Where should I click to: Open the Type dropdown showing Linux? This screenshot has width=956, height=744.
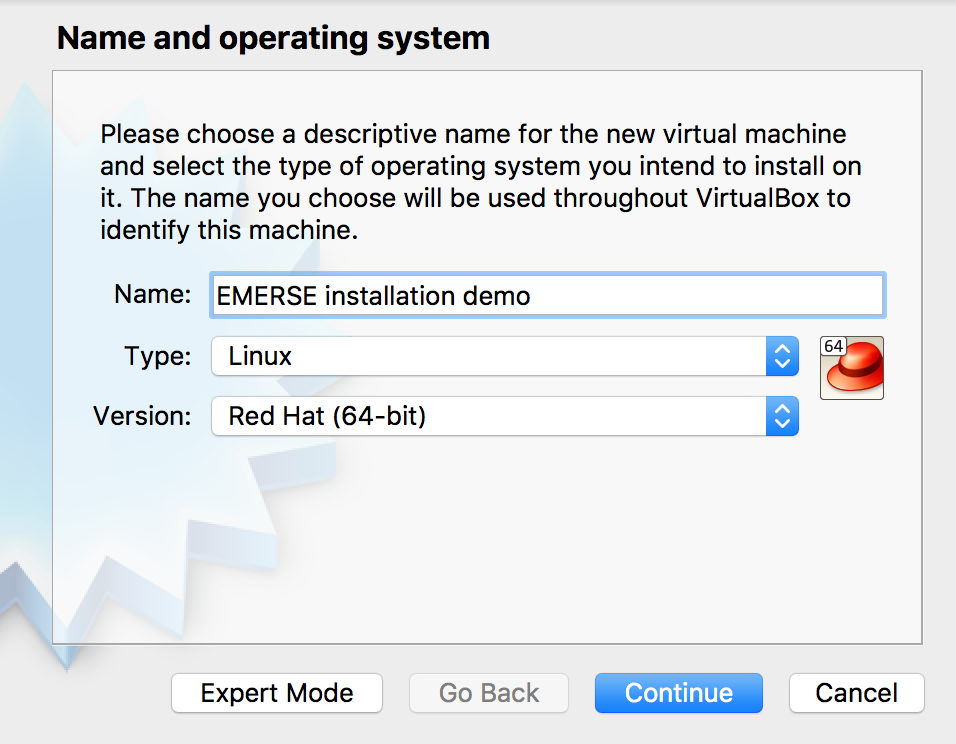tap(505, 356)
